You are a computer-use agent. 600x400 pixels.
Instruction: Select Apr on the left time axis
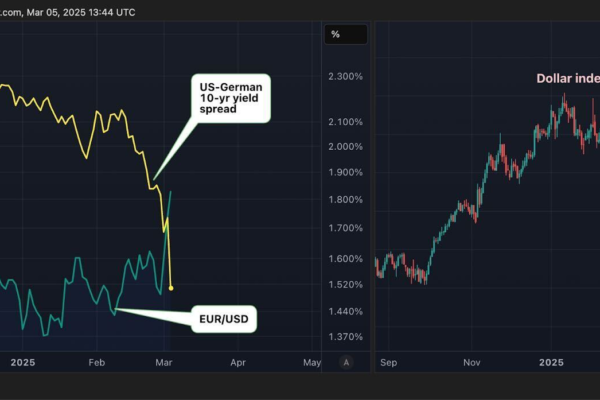pos(238,362)
